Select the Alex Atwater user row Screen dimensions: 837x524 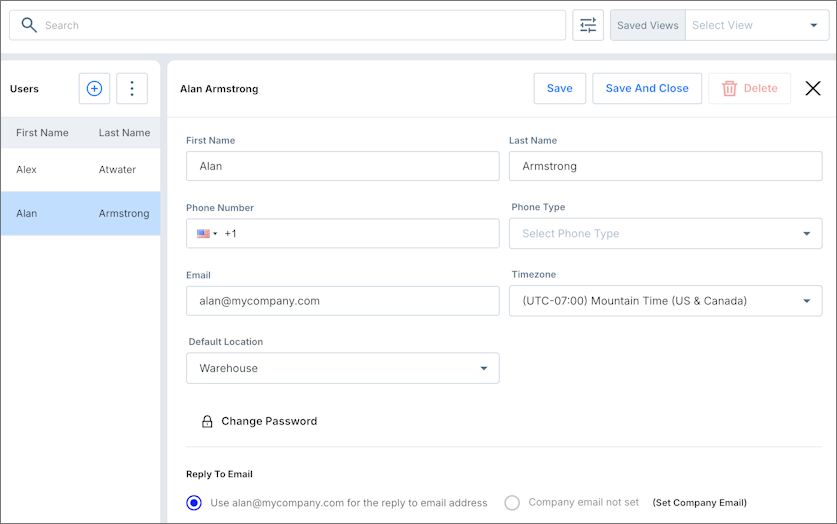[x=80, y=170]
